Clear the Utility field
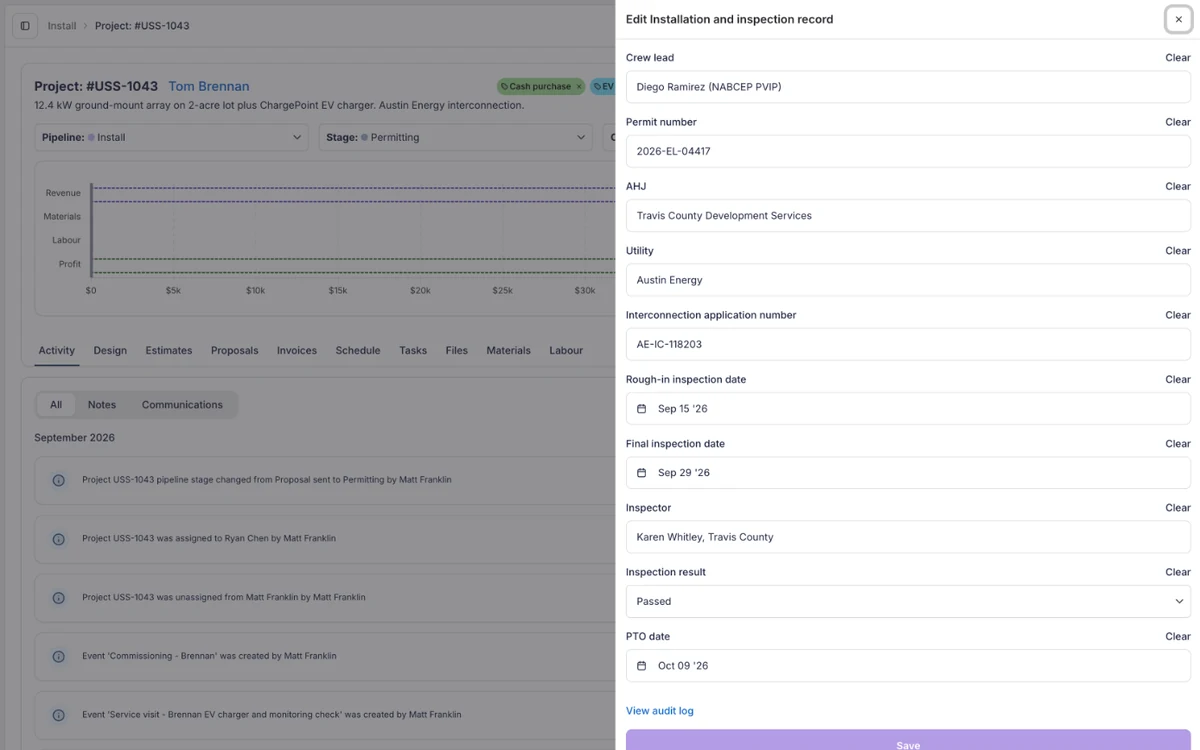 pos(1177,251)
